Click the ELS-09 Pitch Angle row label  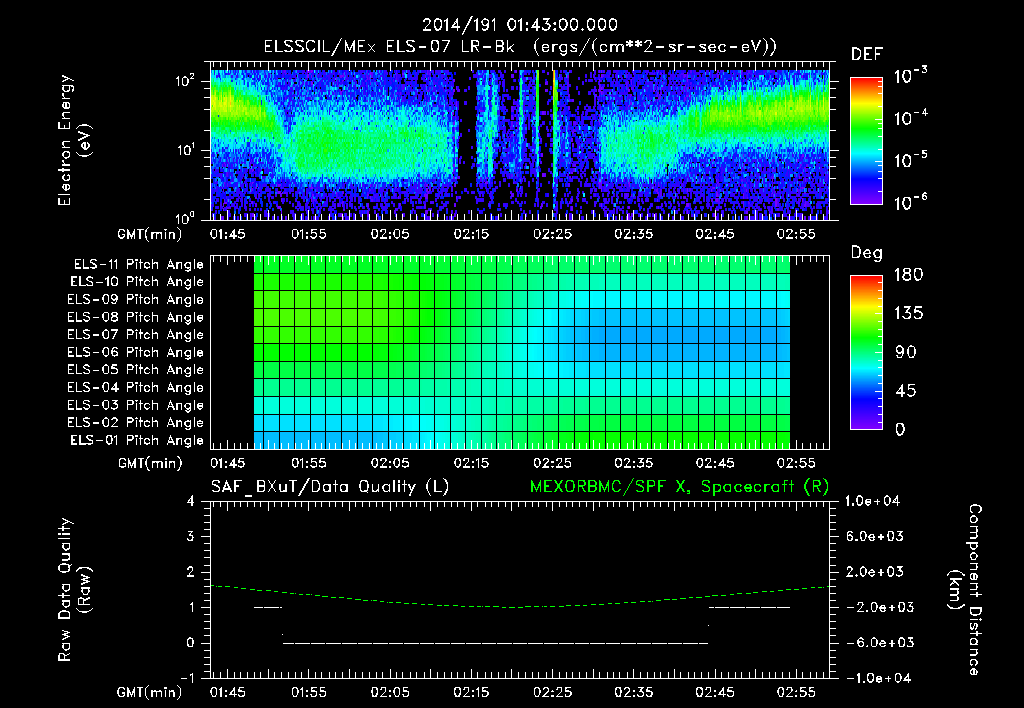[136, 300]
